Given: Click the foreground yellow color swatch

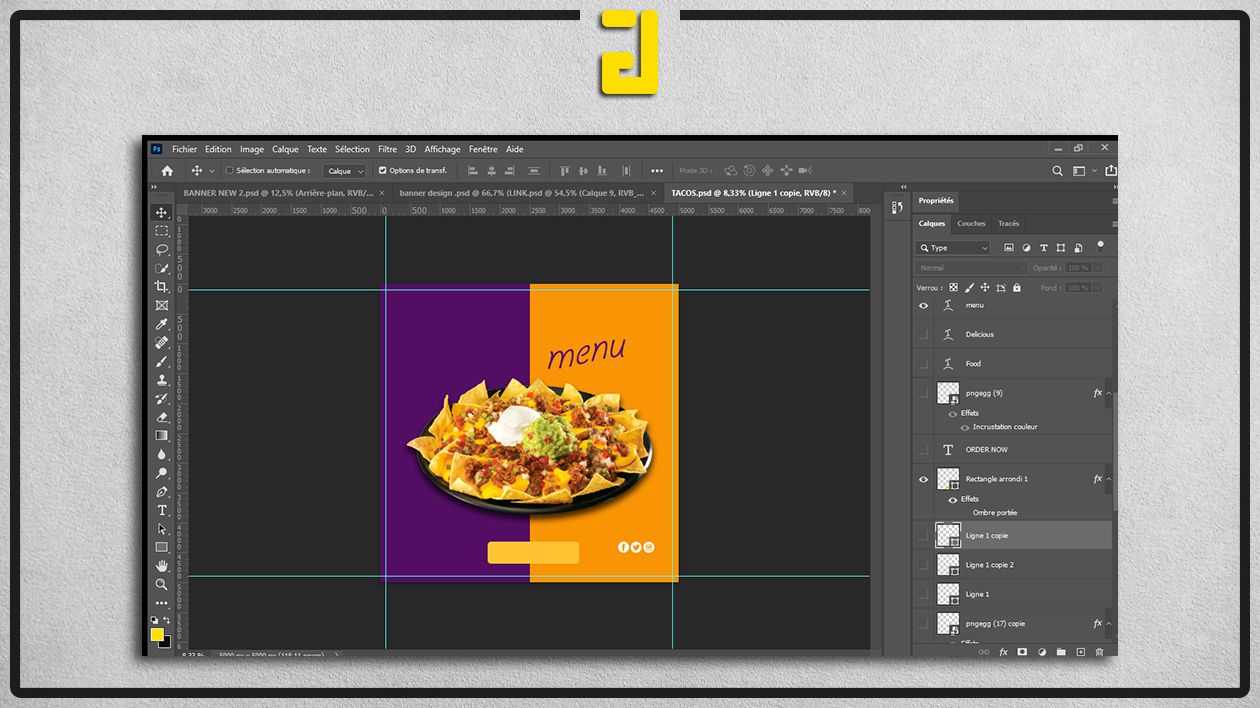Looking at the screenshot, I should pos(157,634).
